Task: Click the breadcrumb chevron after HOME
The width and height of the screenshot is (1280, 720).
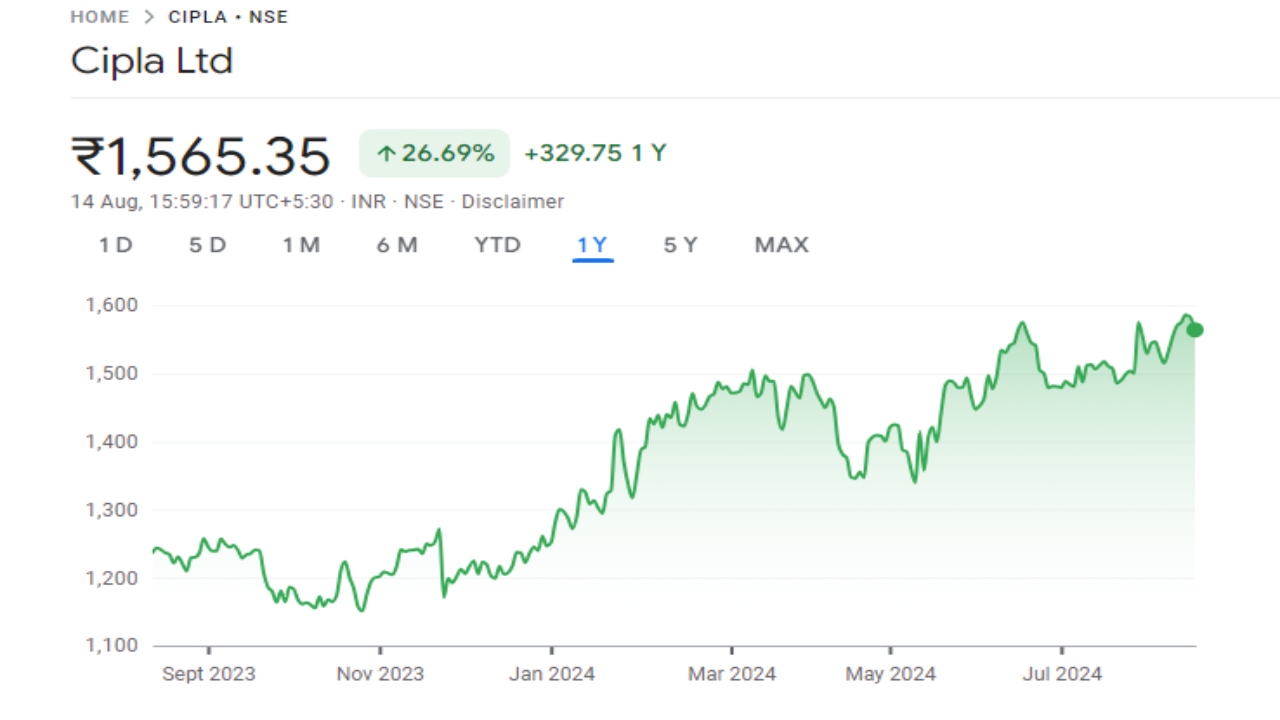Action: point(149,17)
